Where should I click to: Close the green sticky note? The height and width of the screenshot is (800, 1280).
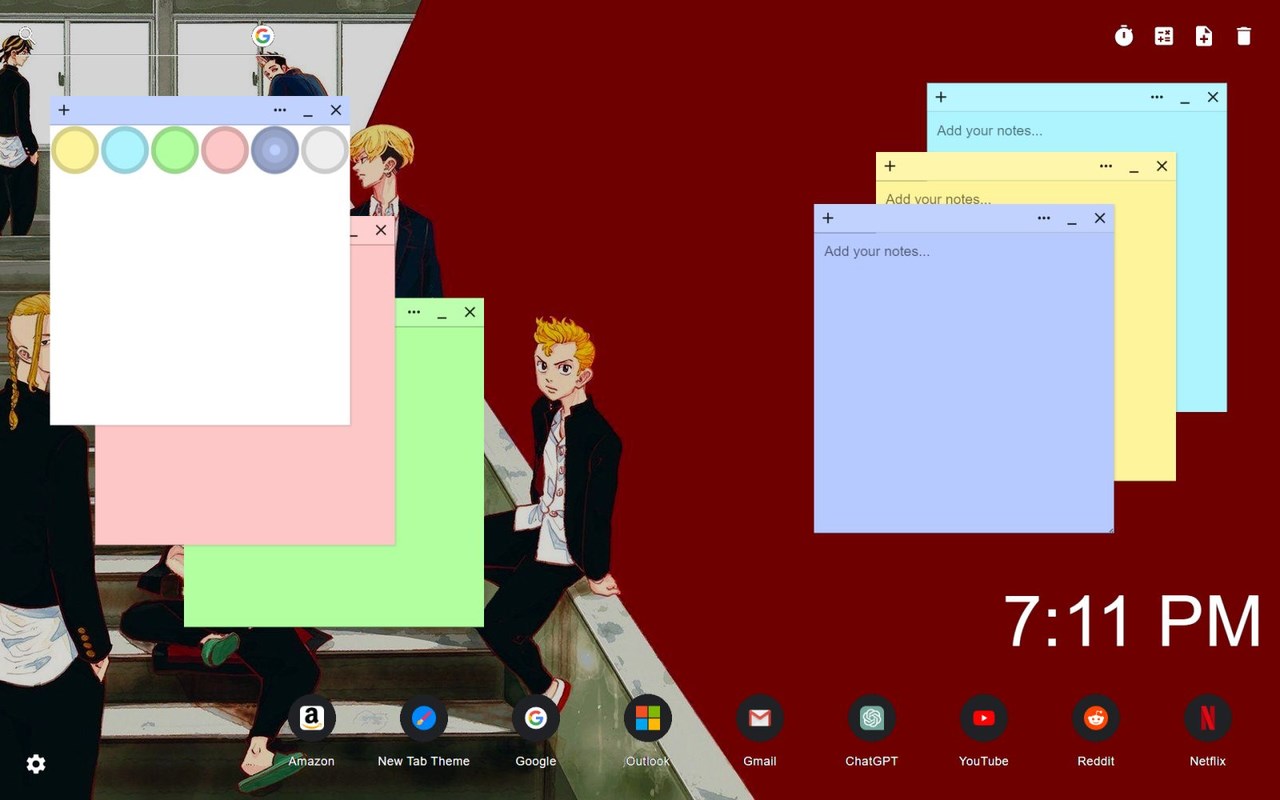coord(470,312)
